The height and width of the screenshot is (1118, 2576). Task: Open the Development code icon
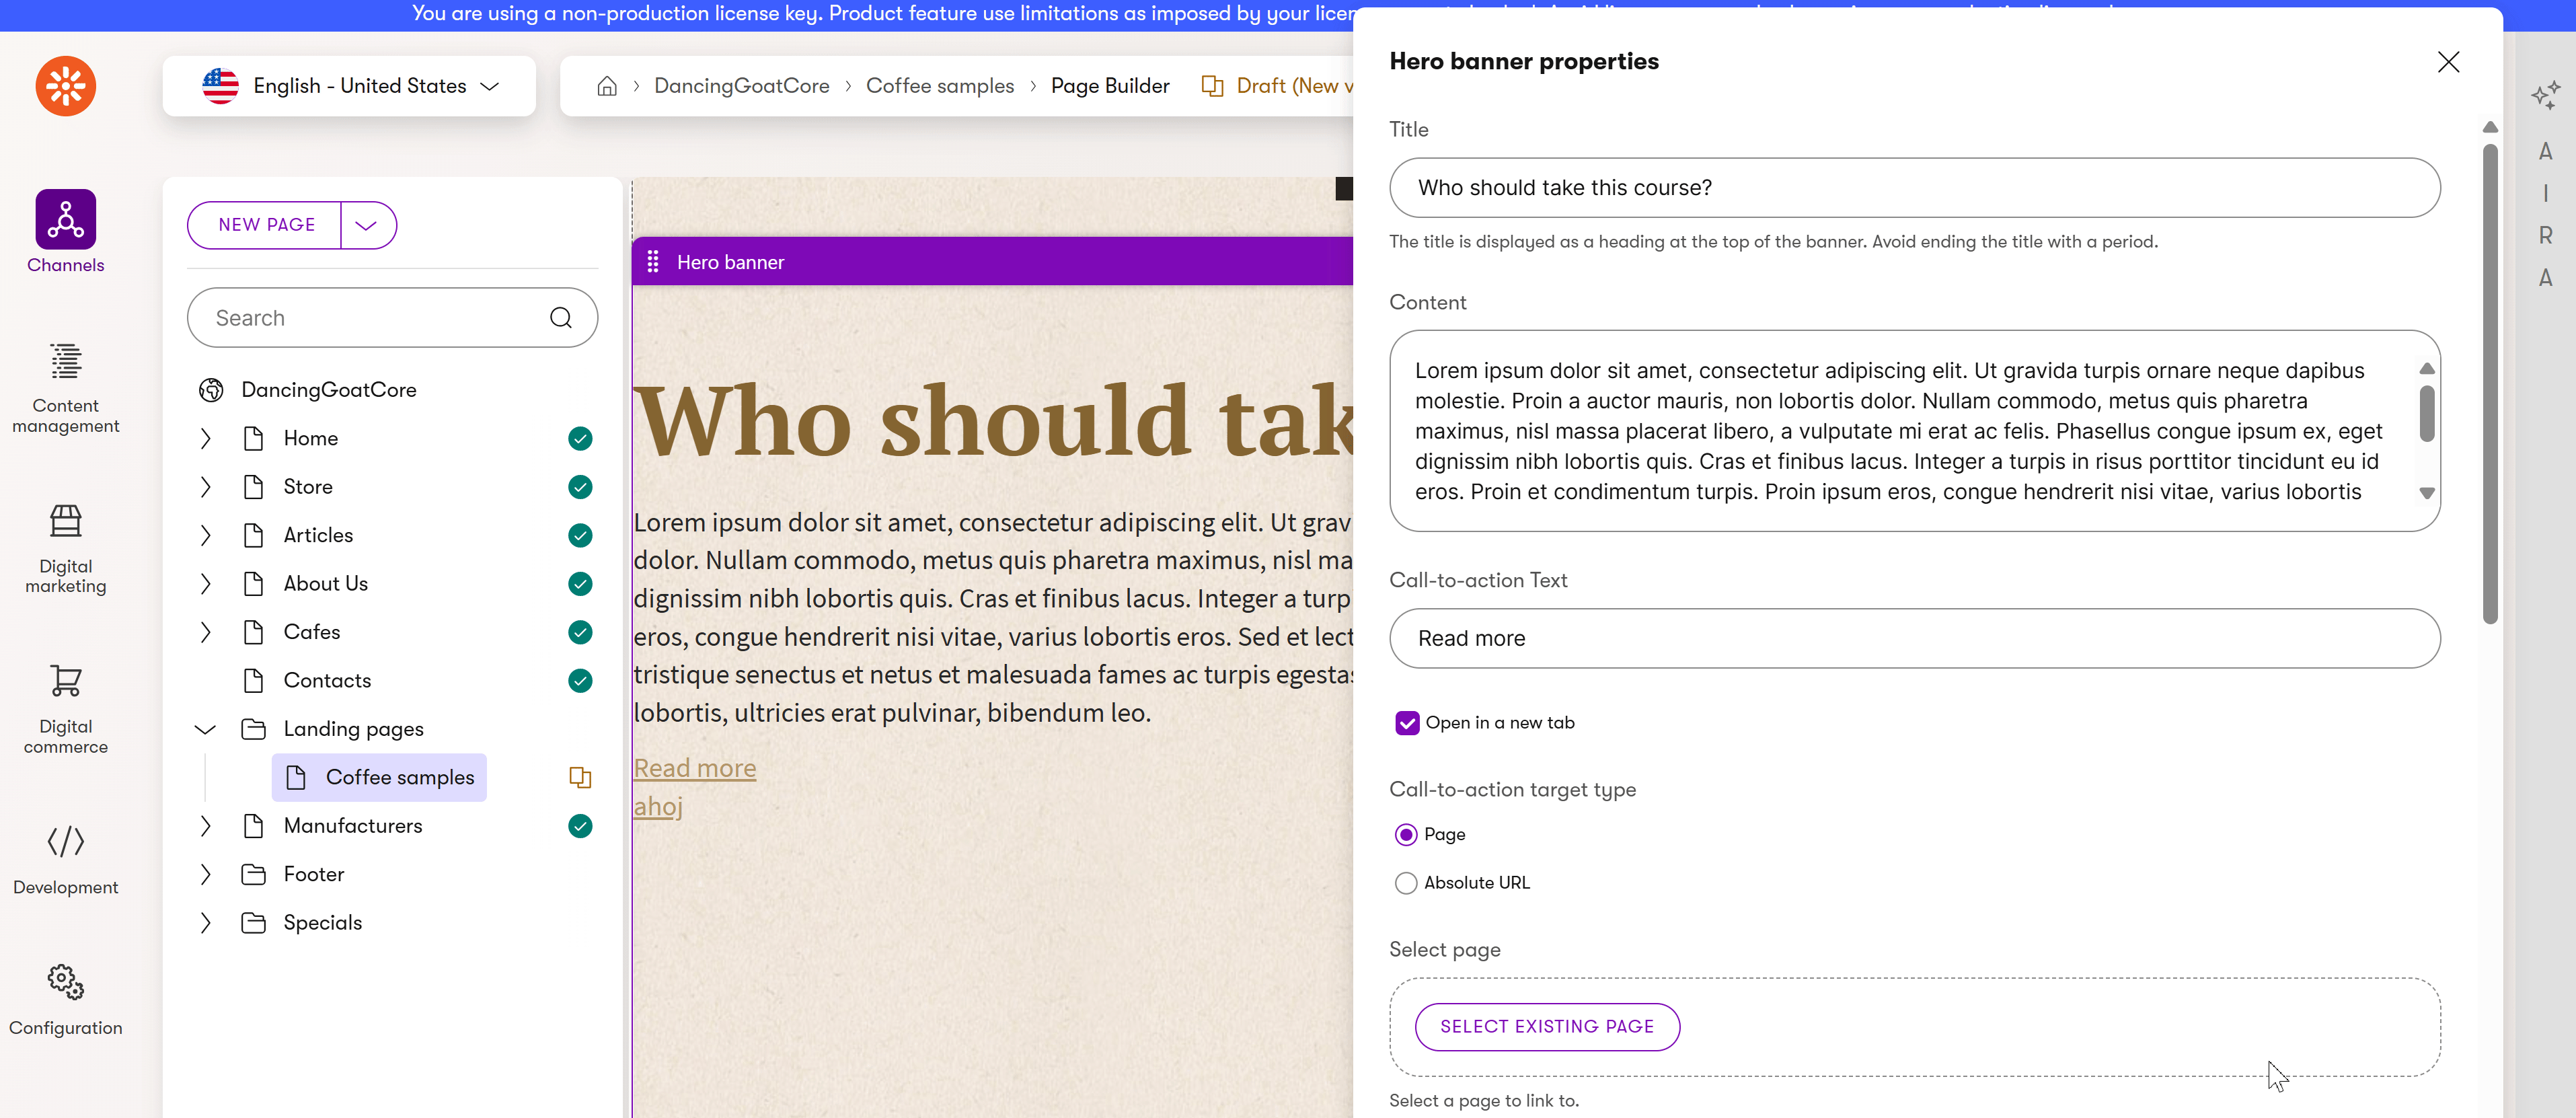point(66,841)
